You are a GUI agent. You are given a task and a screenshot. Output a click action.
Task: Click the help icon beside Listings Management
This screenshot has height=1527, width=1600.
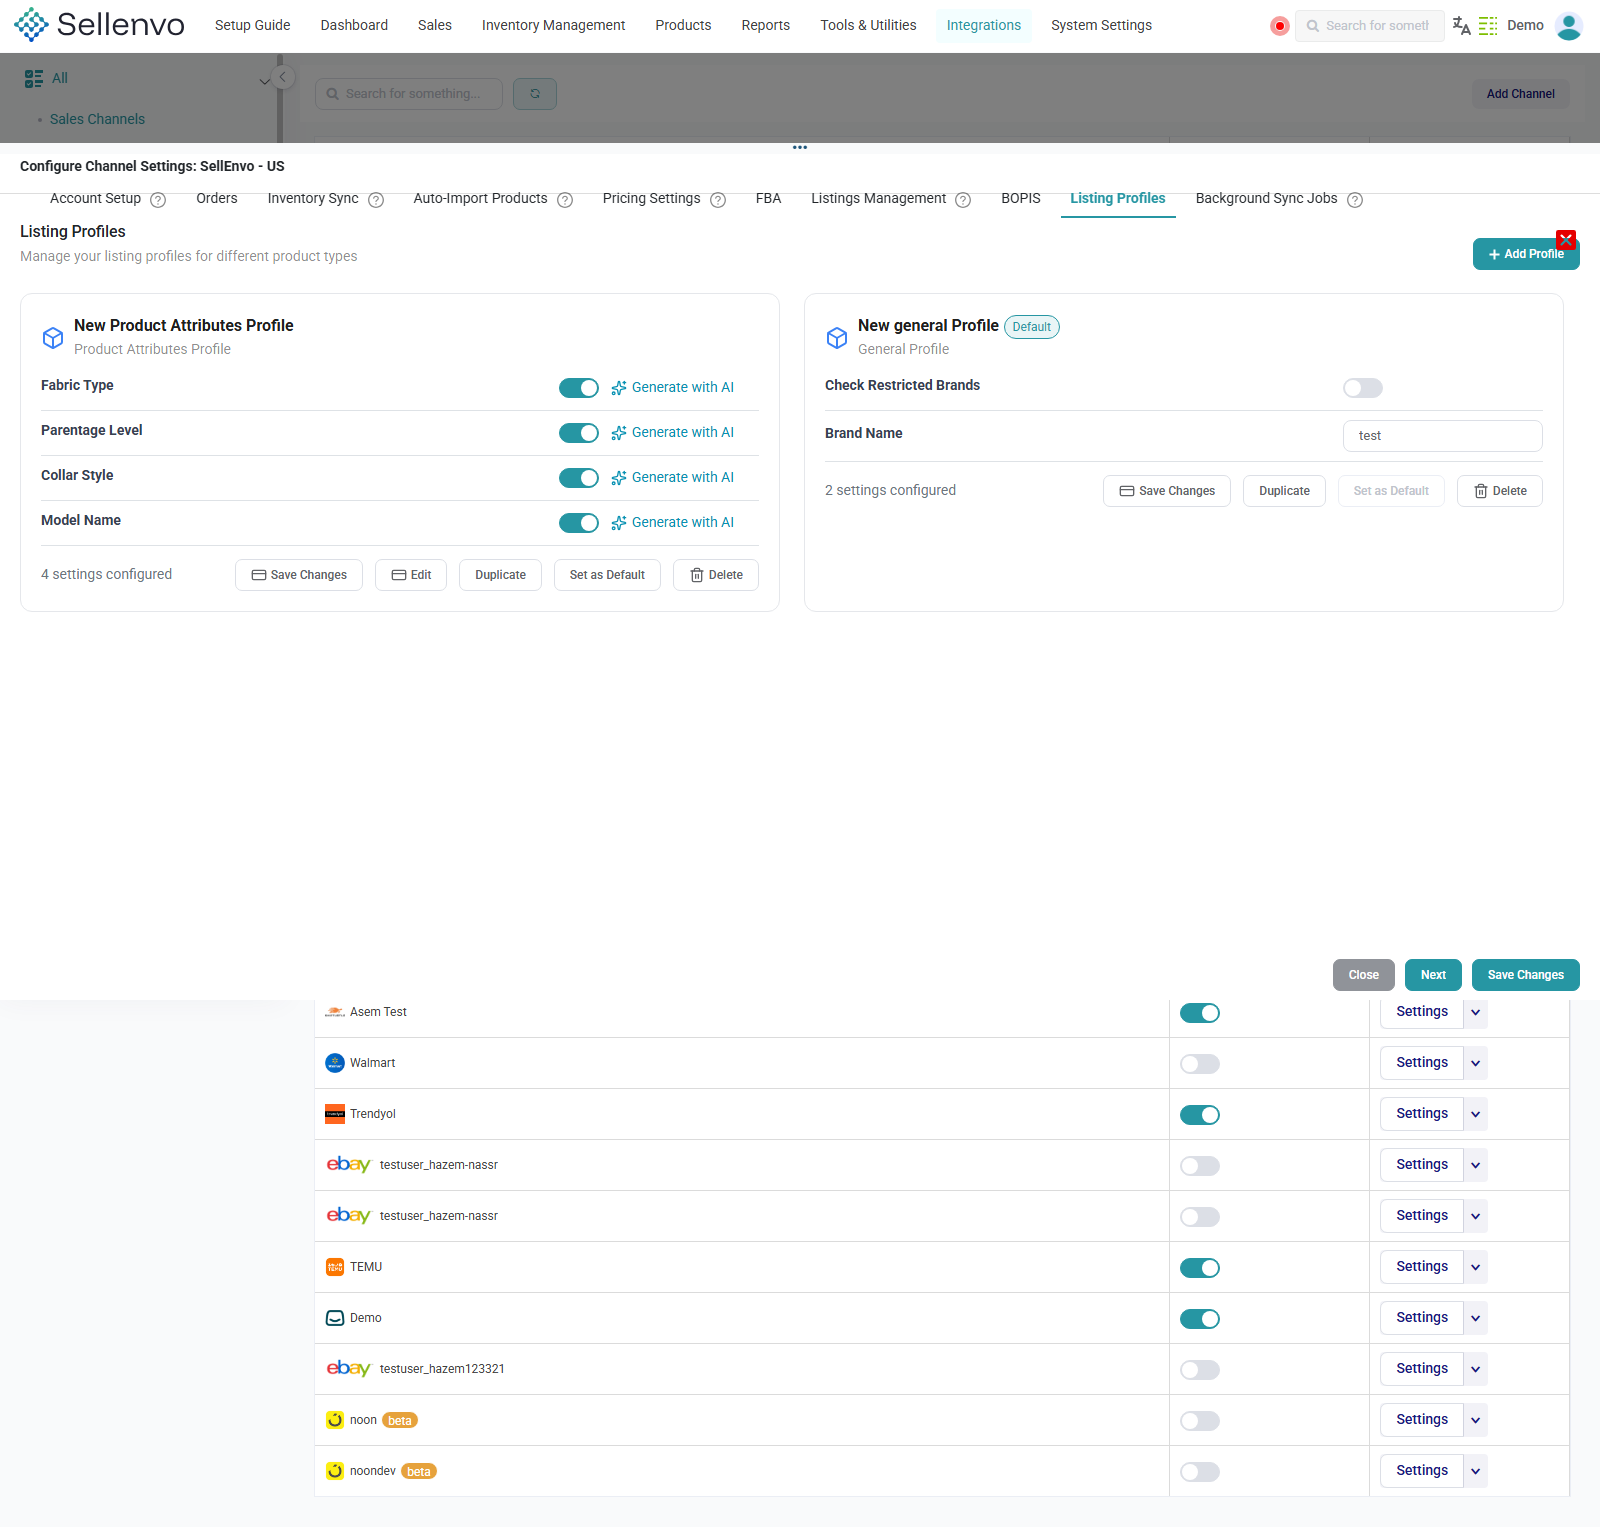pos(963,200)
